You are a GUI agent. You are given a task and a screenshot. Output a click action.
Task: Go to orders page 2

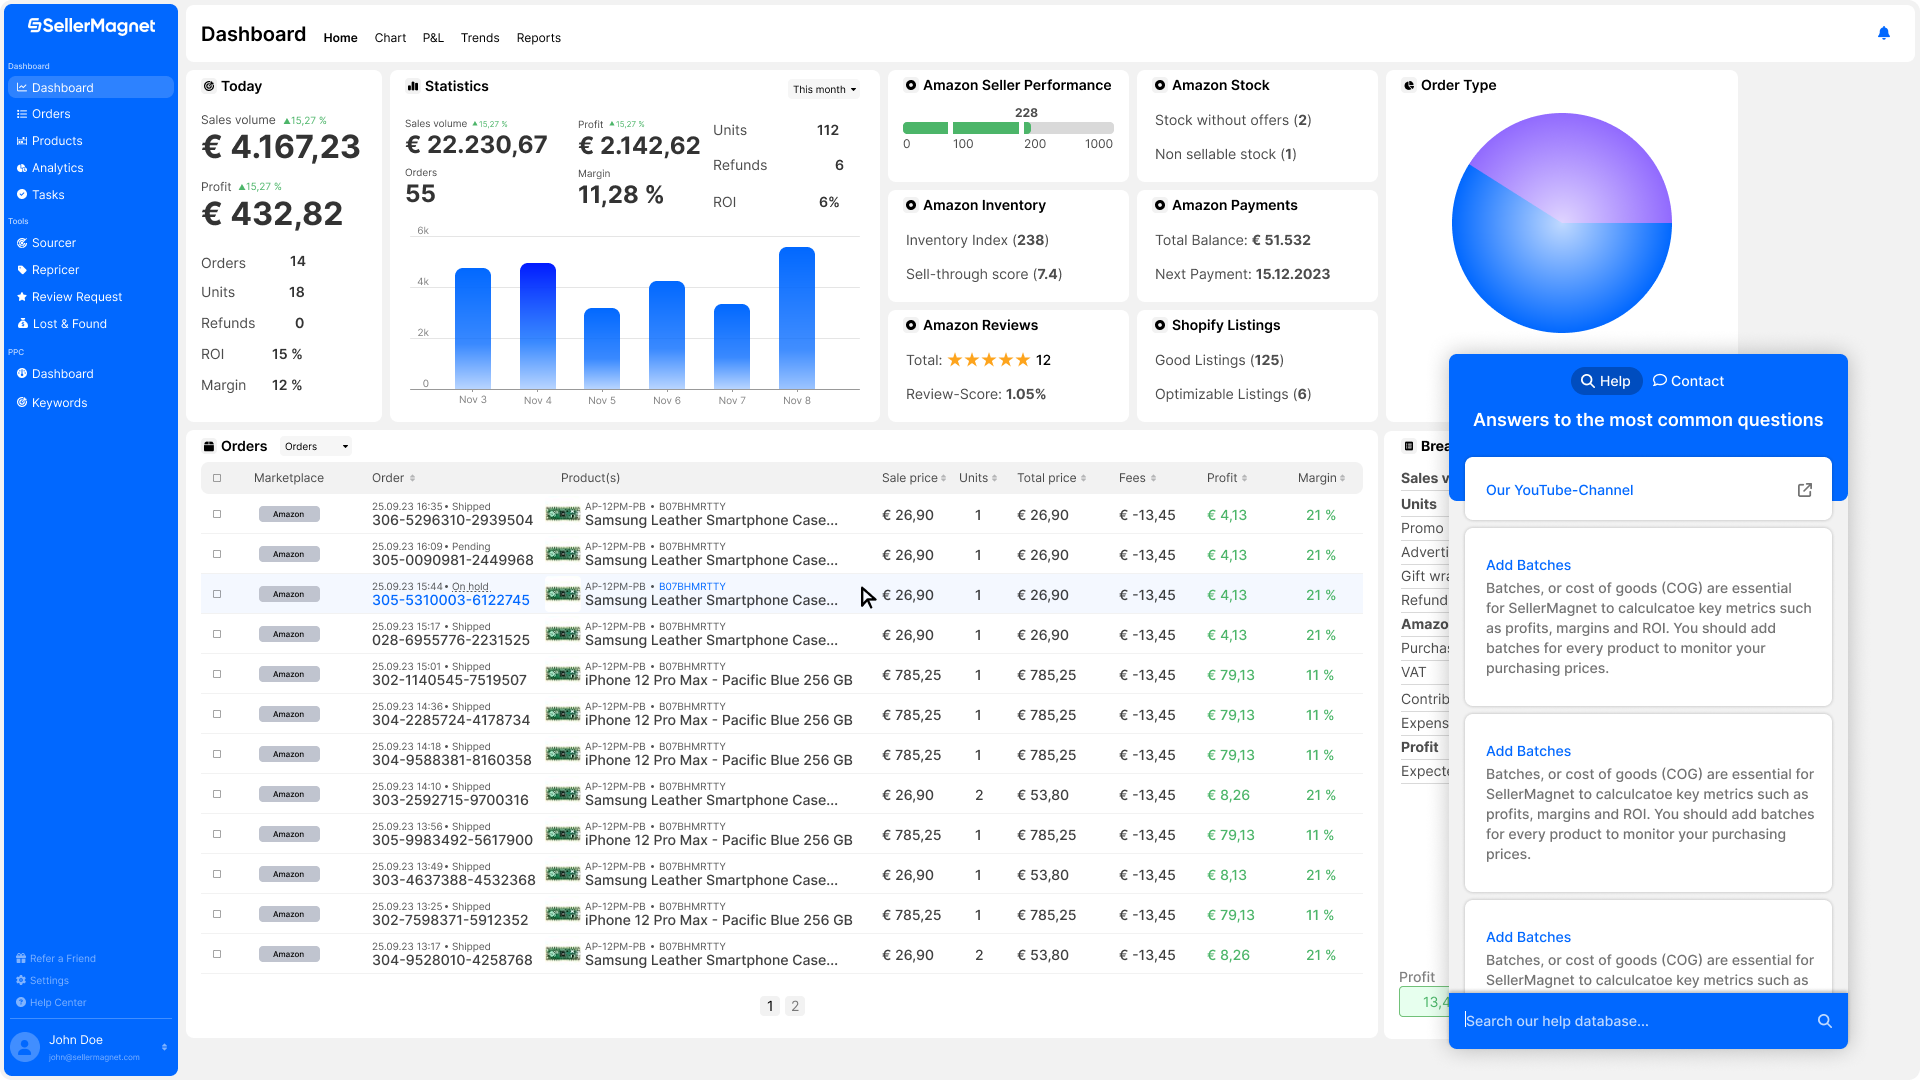(x=795, y=1006)
